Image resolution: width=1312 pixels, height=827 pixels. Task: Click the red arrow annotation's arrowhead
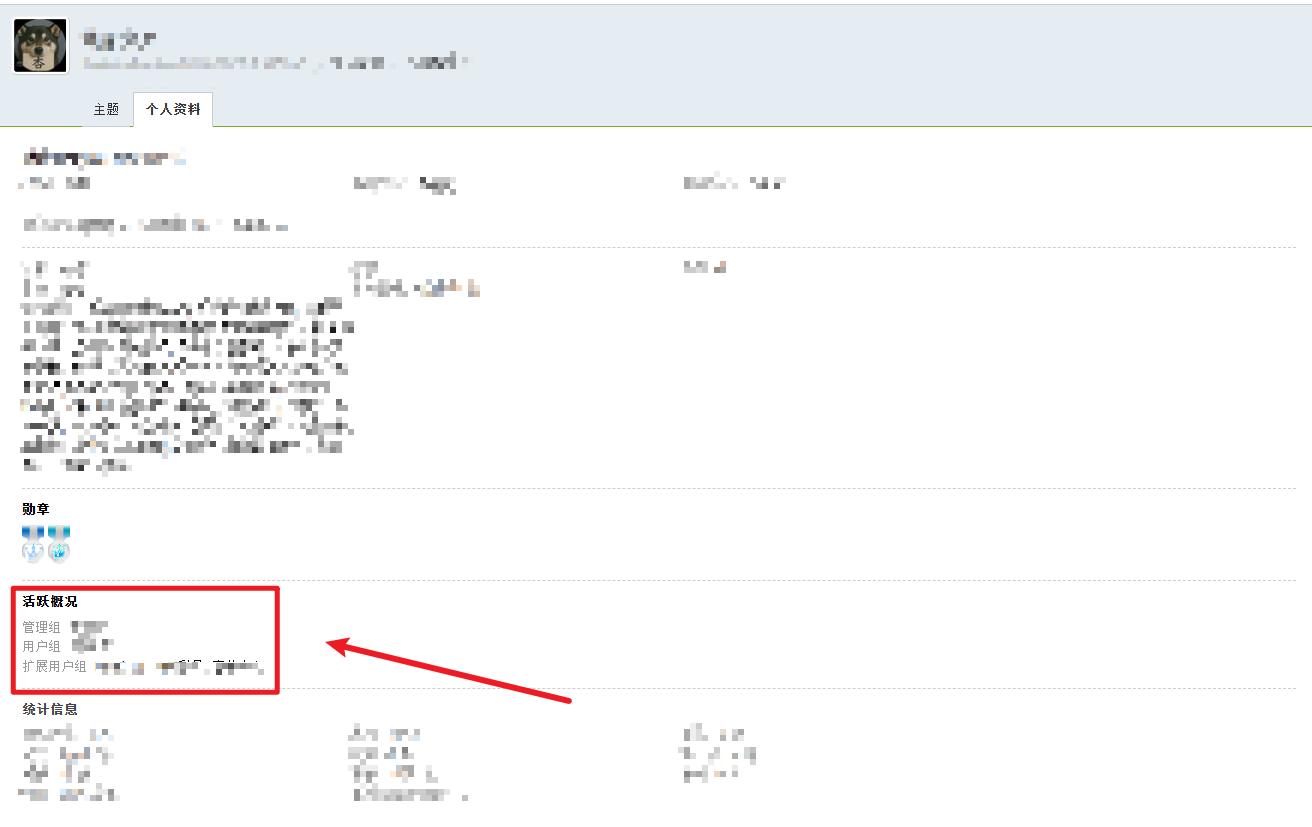pos(340,647)
